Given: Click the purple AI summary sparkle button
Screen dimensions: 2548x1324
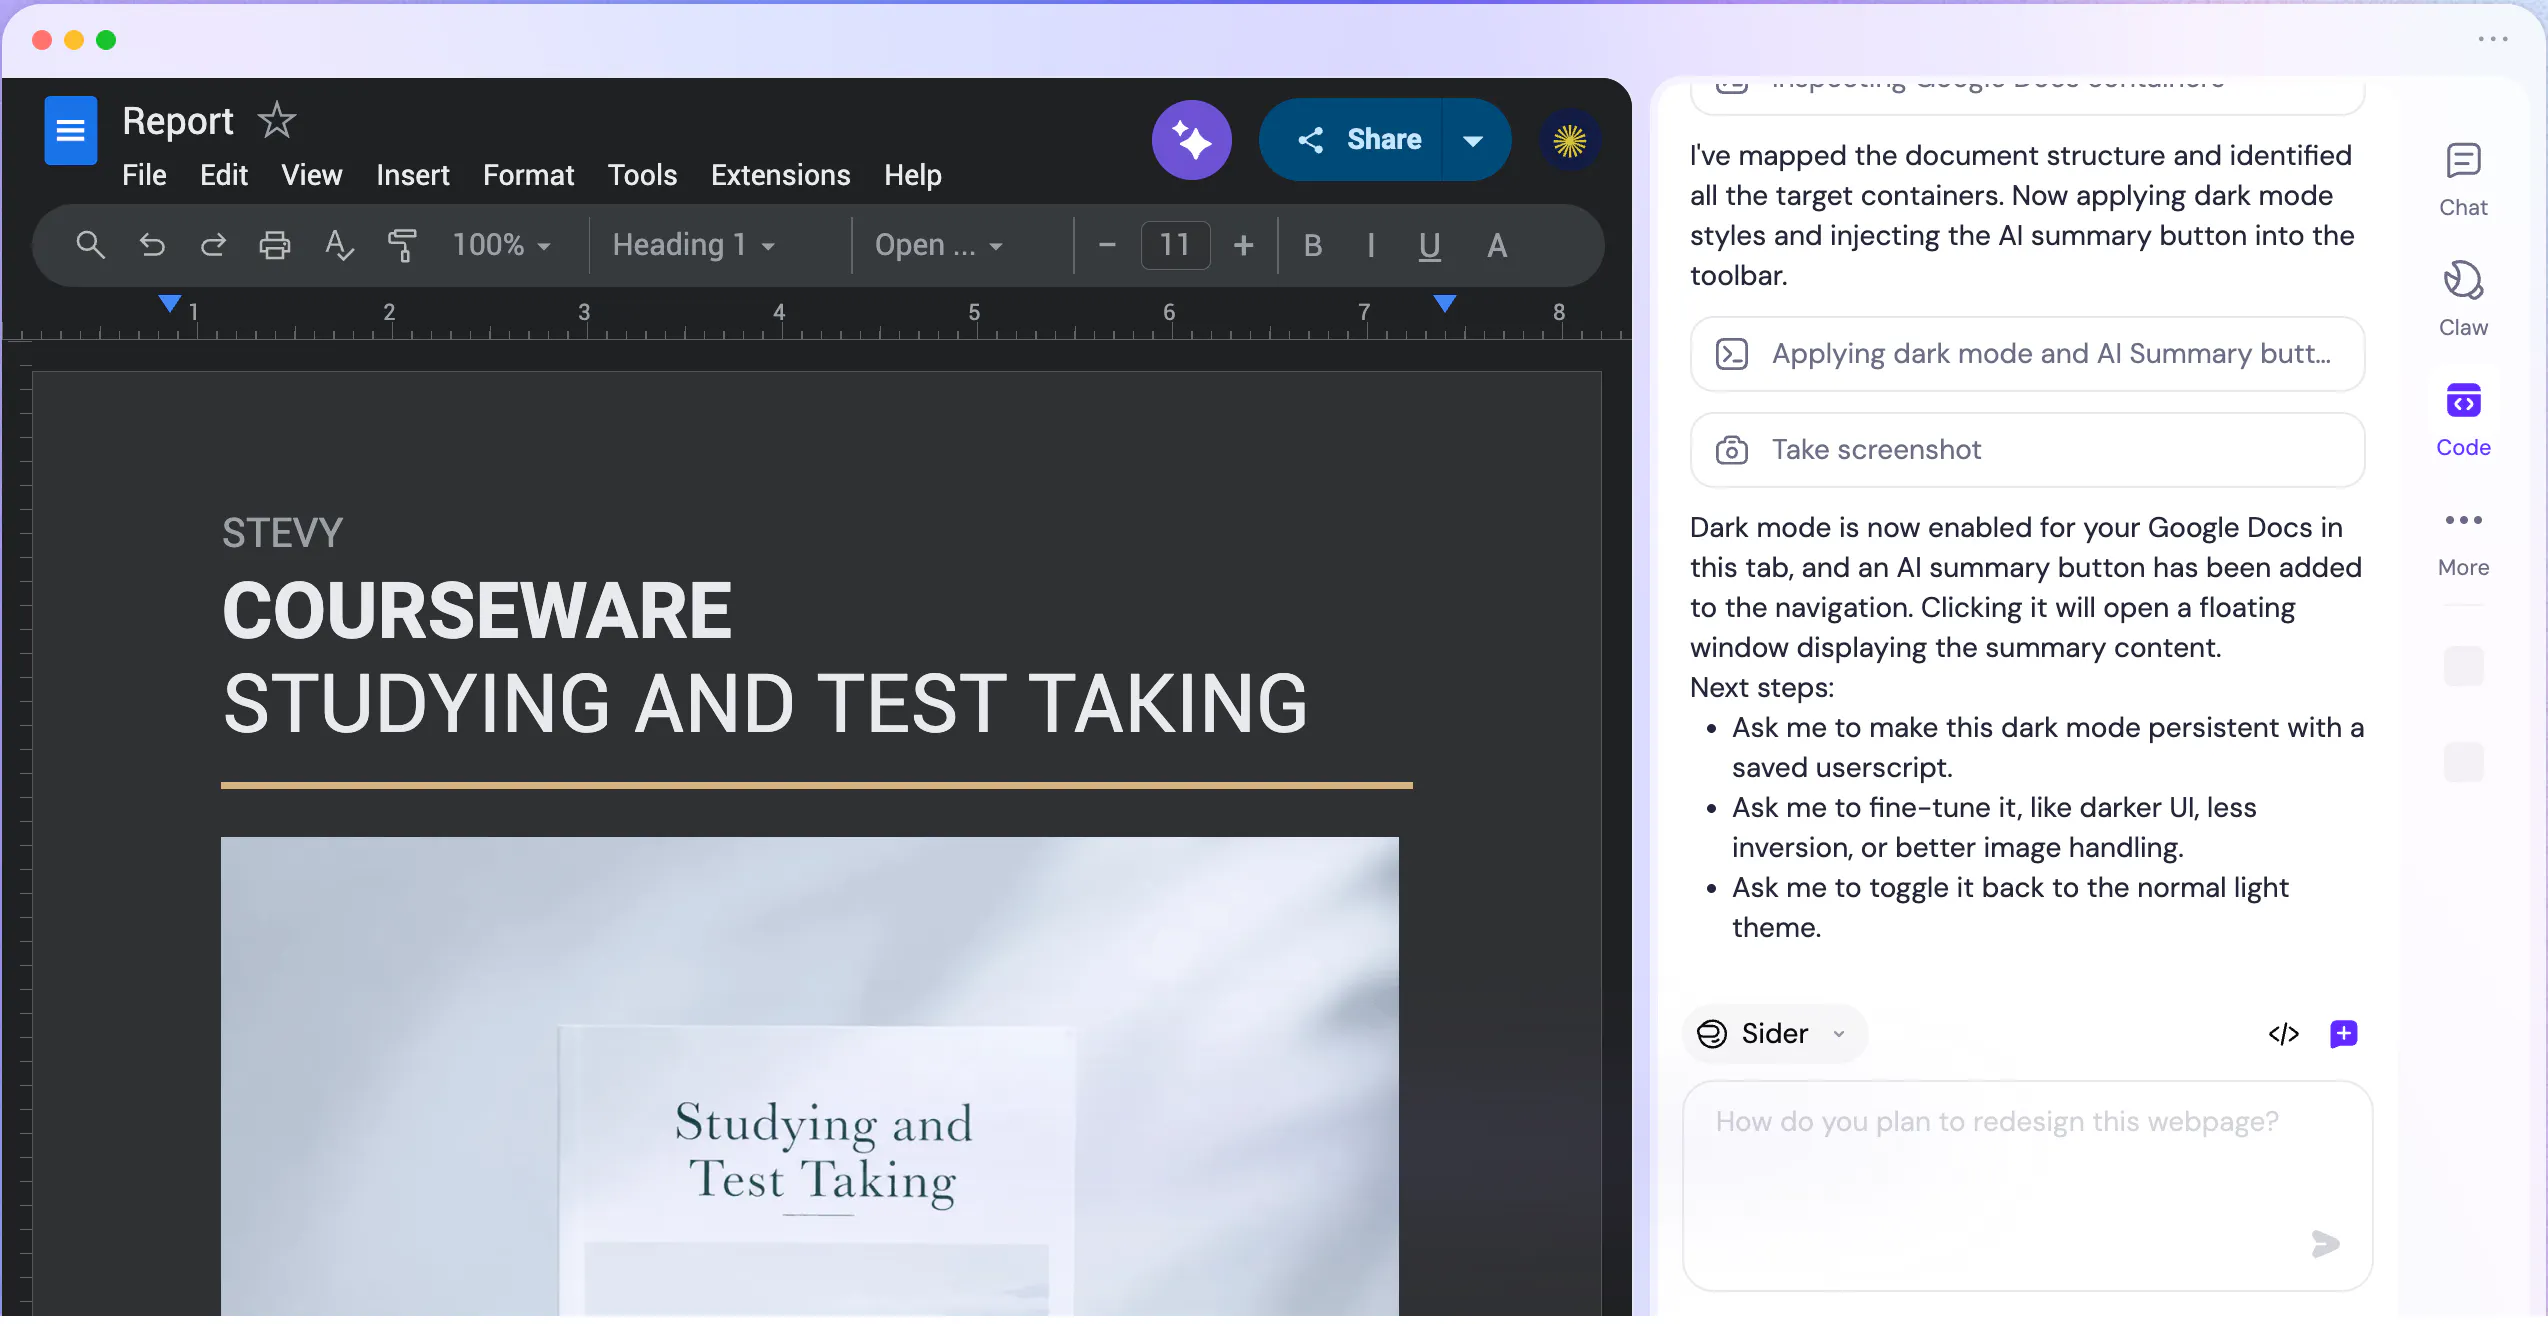Looking at the screenshot, I should (x=1191, y=140).
